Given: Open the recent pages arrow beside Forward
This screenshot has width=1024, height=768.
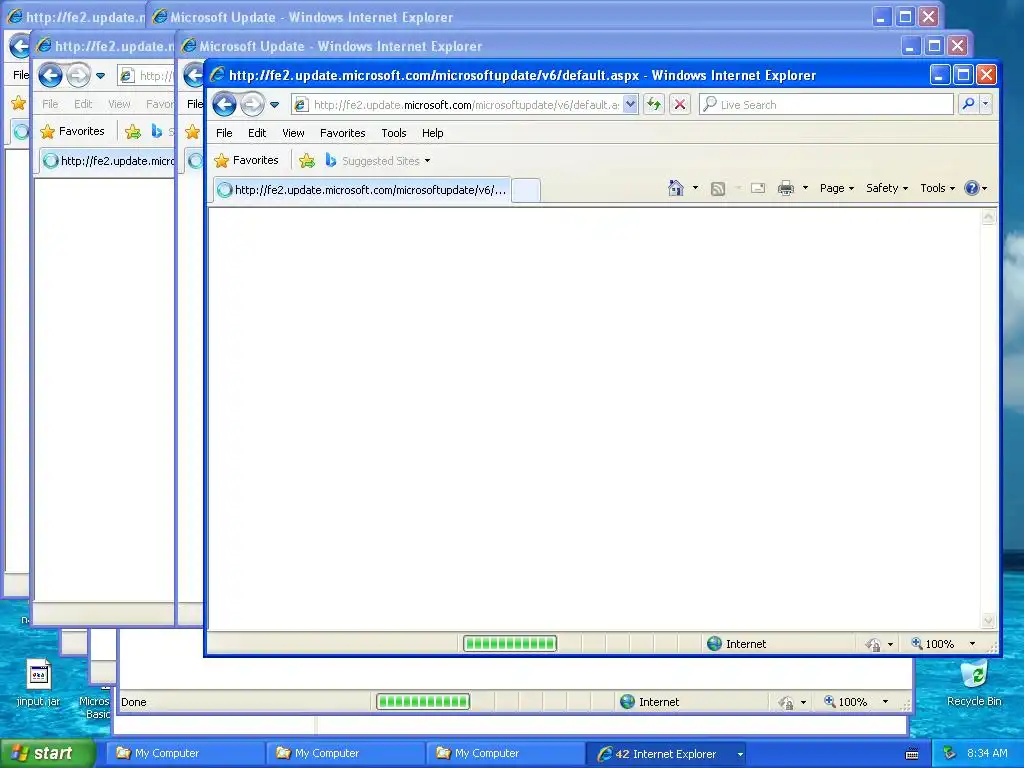Looking at the screenshot, I should click(x=274, y=104).
